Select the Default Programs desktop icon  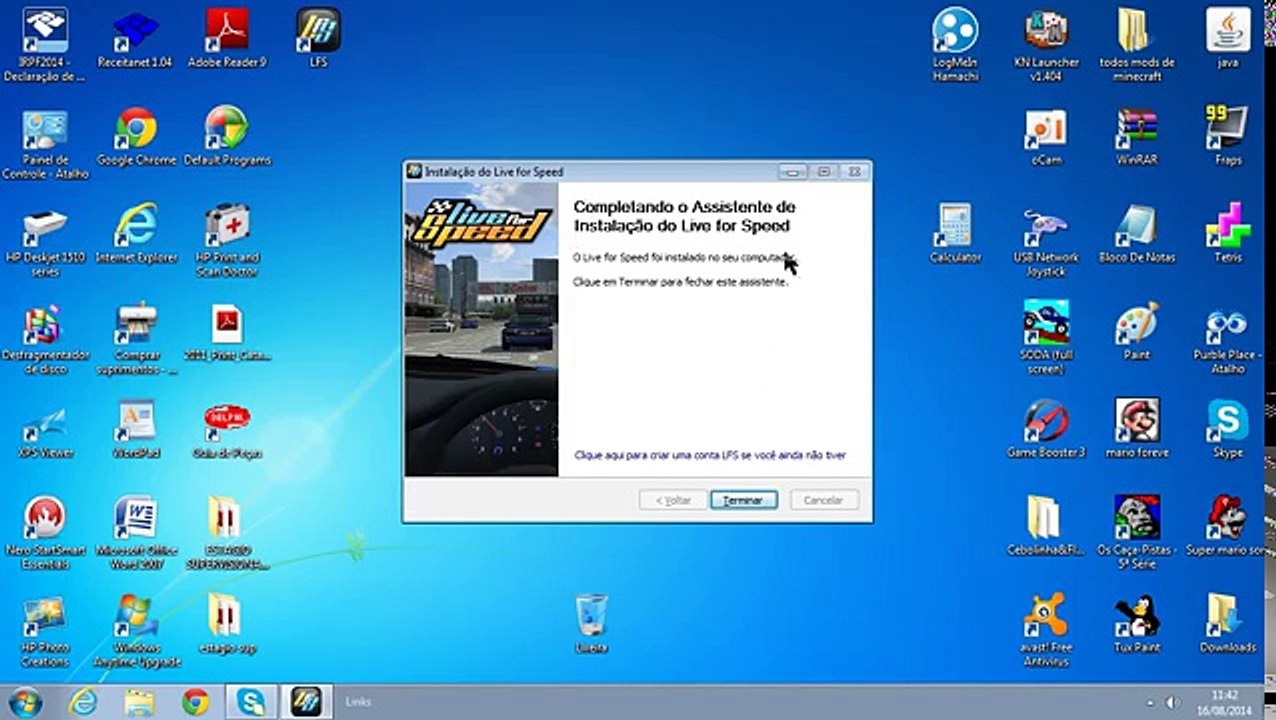pos(227,137)
